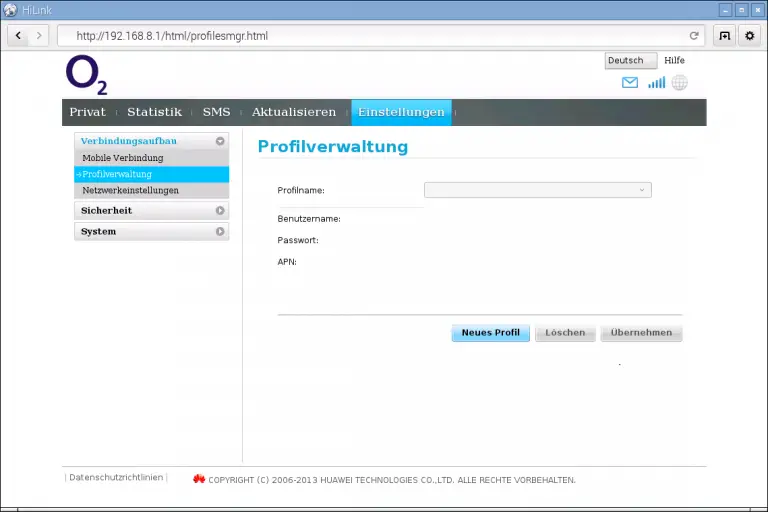The image size is (768, 512).
Task: Open the bookmark icon next to address bar
Action: point(724,36)
